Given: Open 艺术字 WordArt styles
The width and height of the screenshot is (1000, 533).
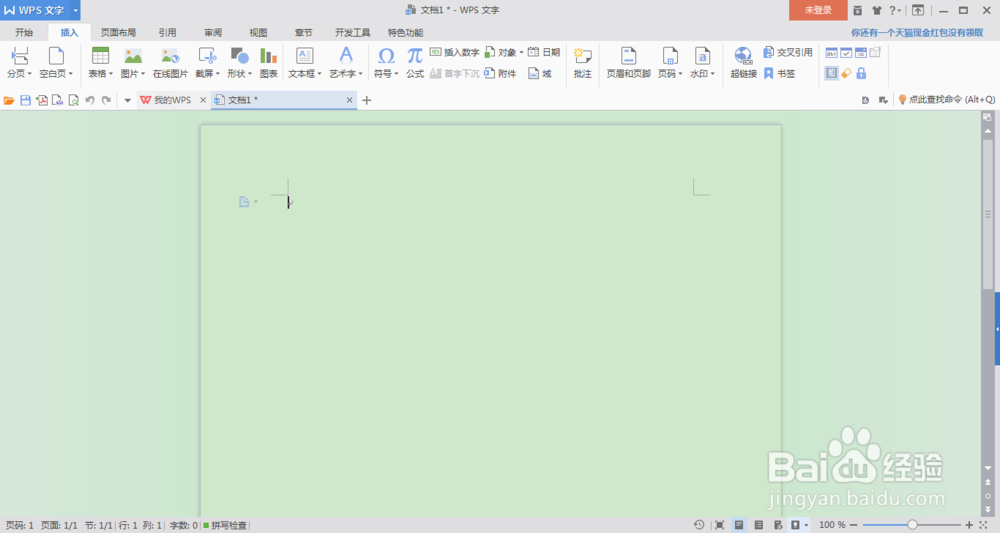Looking at the screenshot, I should point(346,62).
